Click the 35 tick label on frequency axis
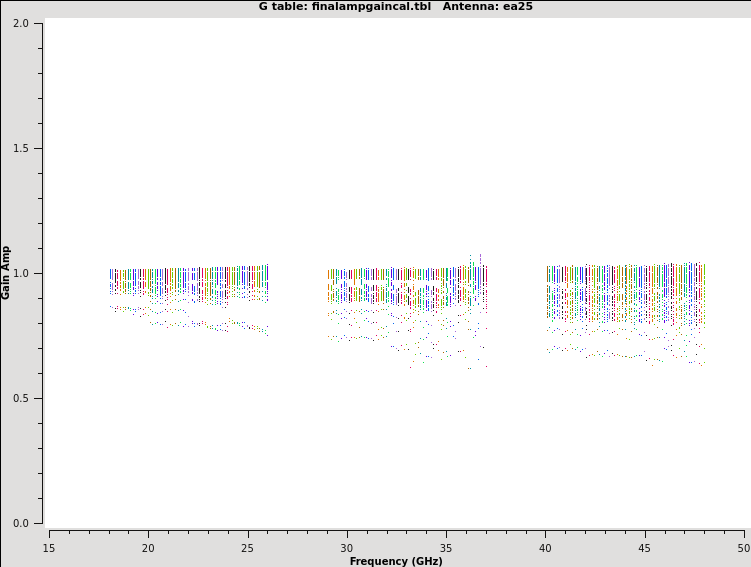This screenshot has width=751, height=567. pyautogui.click(x=446, y=547)
